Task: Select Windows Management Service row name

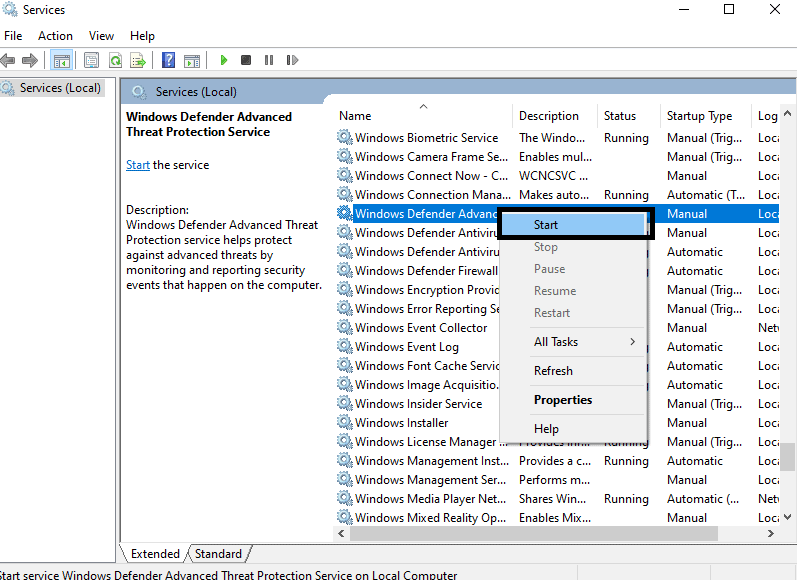Action: coord(430,480)
